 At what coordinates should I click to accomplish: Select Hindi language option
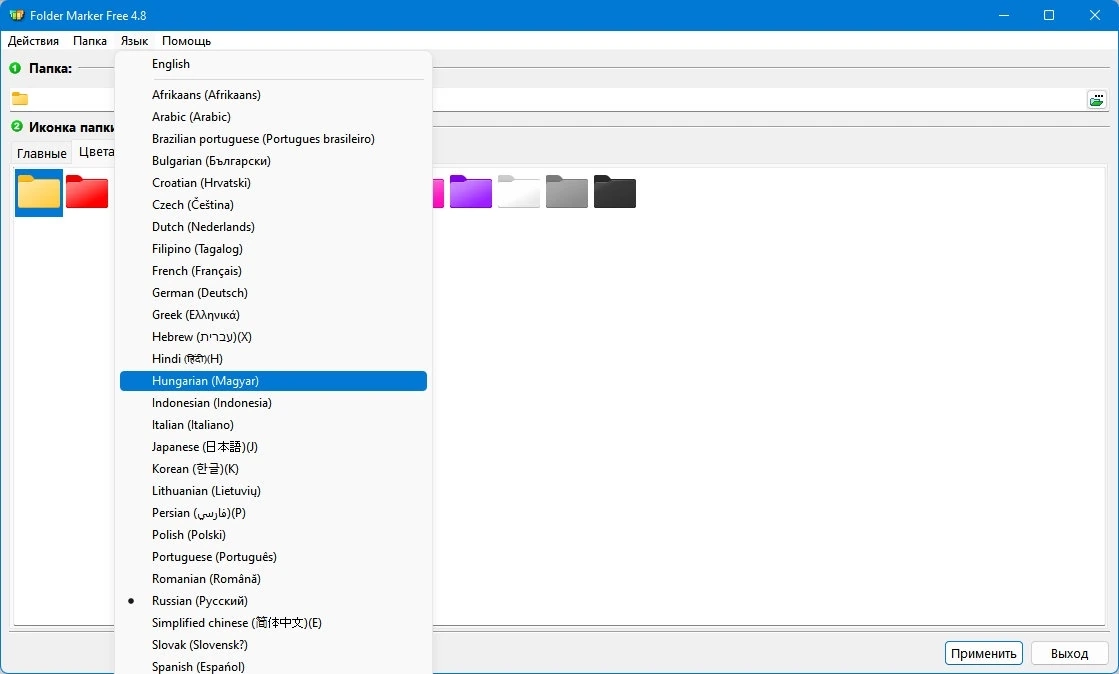click(x=273, y=358)
